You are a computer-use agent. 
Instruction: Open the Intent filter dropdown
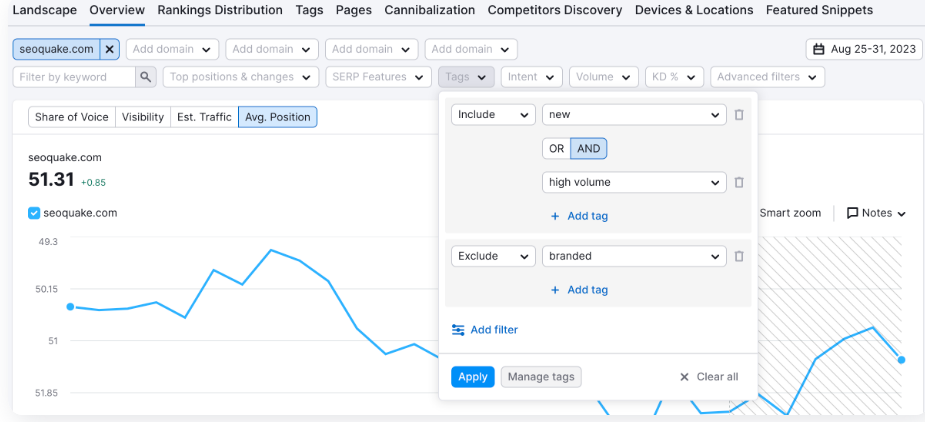tap(532, 77)
